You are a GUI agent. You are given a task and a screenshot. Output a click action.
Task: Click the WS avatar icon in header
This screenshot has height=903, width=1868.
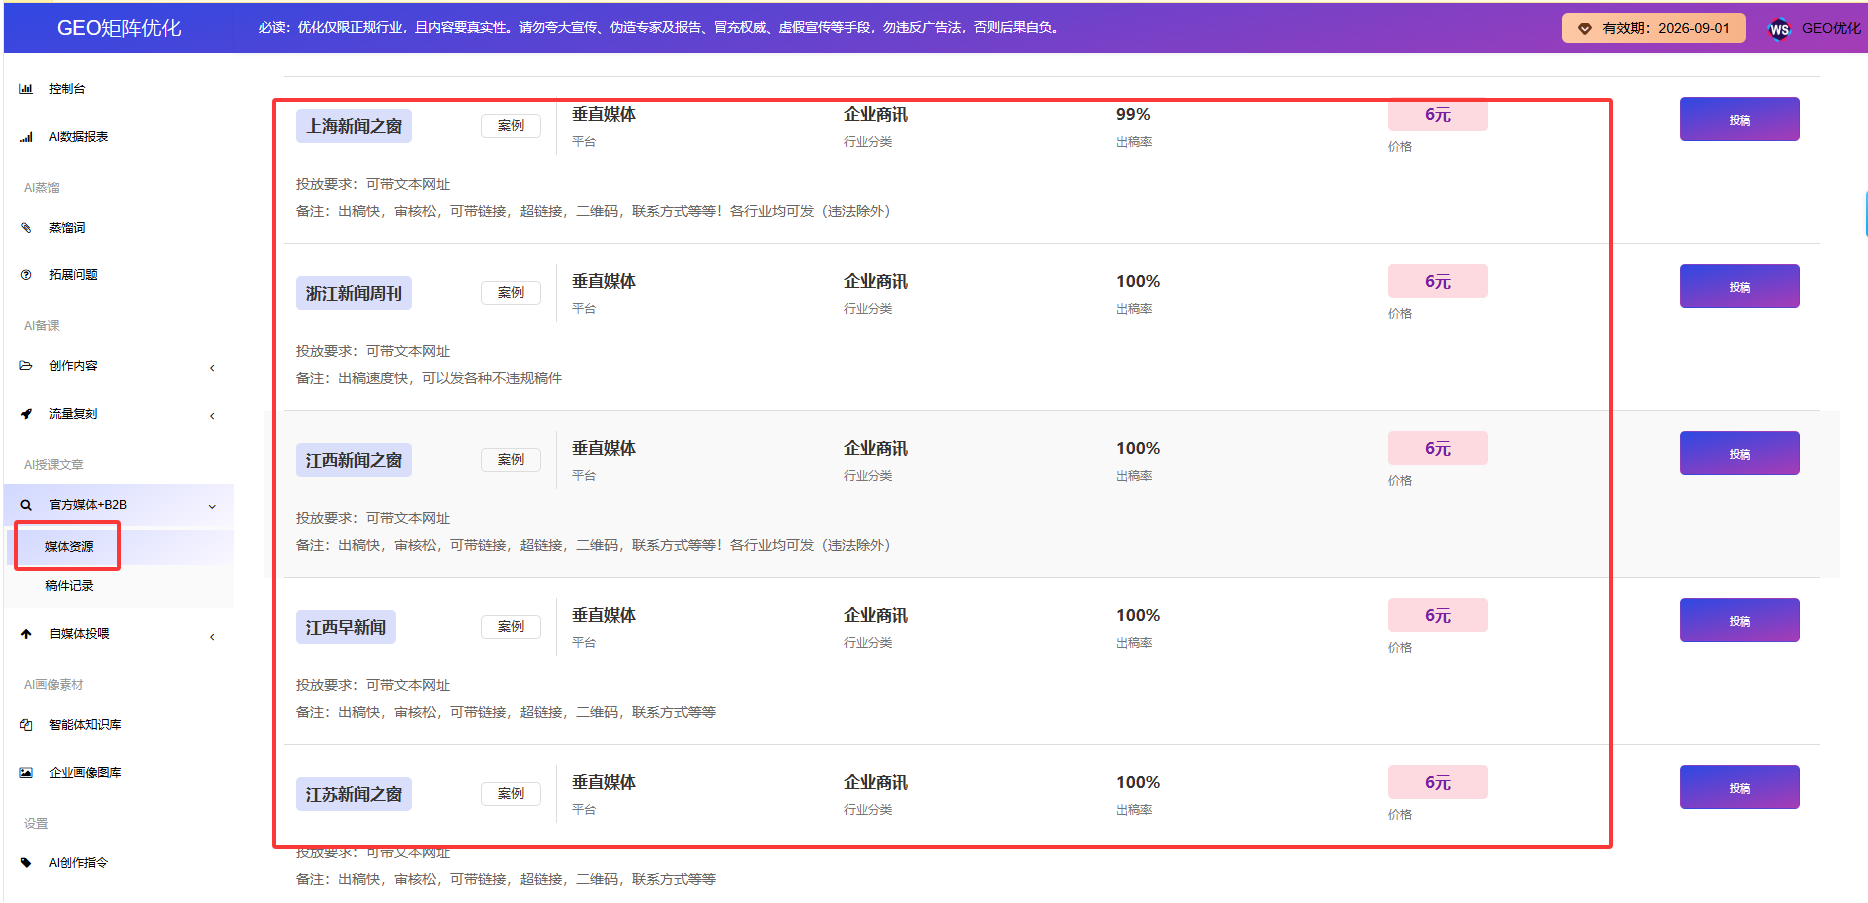[x=1779, y=29]
